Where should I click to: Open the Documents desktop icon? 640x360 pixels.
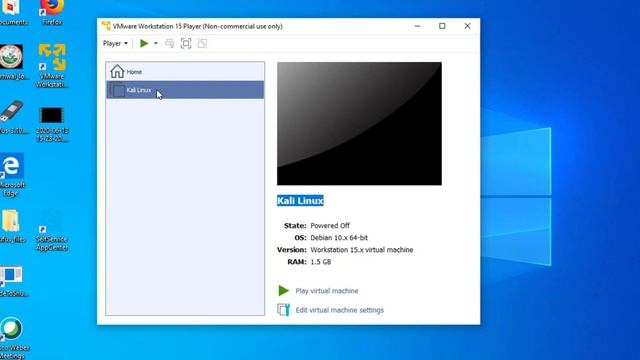12,12
